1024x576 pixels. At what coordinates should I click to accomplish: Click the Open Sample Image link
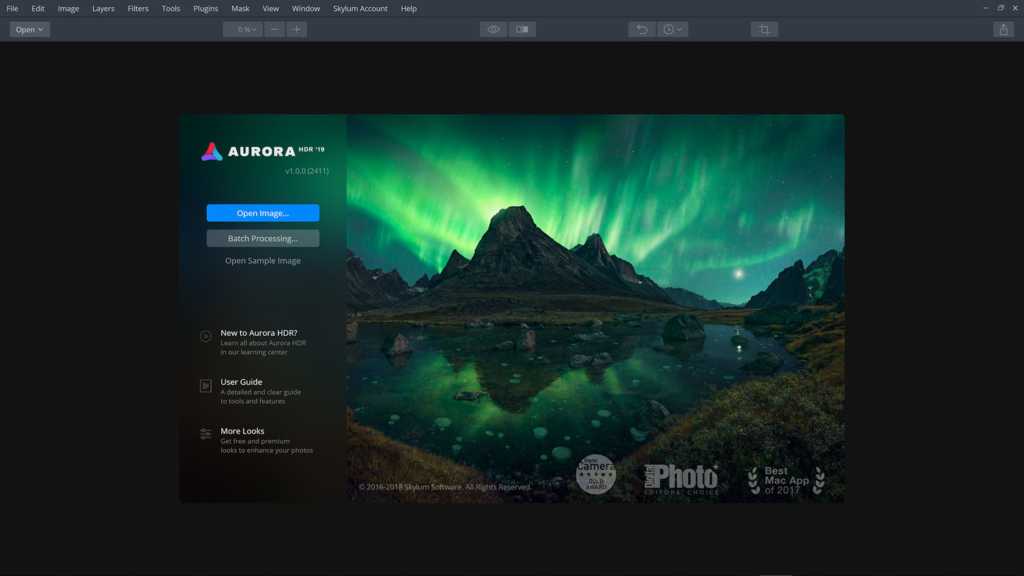click(x=263, y=261)
